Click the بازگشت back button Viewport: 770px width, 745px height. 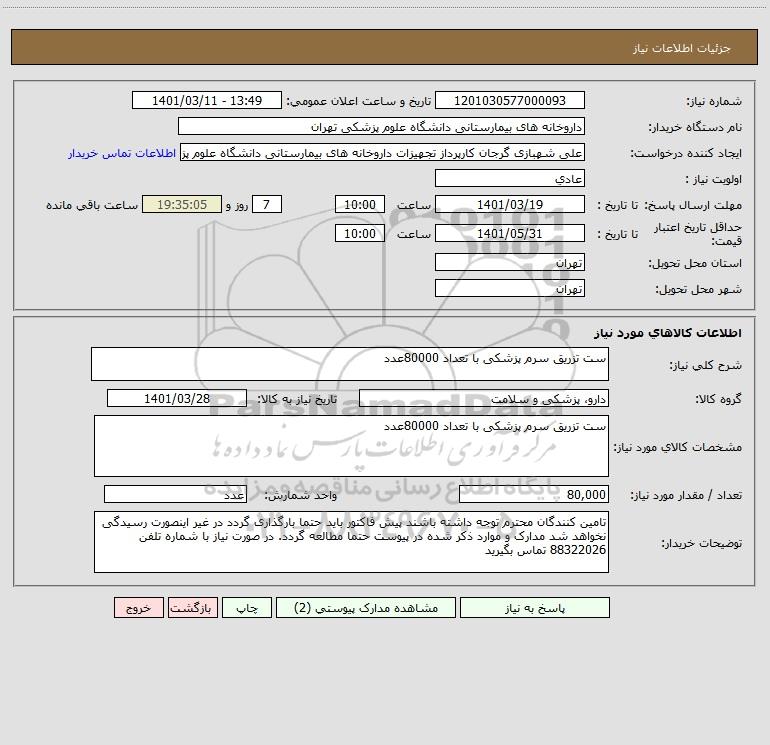(192, 607)
